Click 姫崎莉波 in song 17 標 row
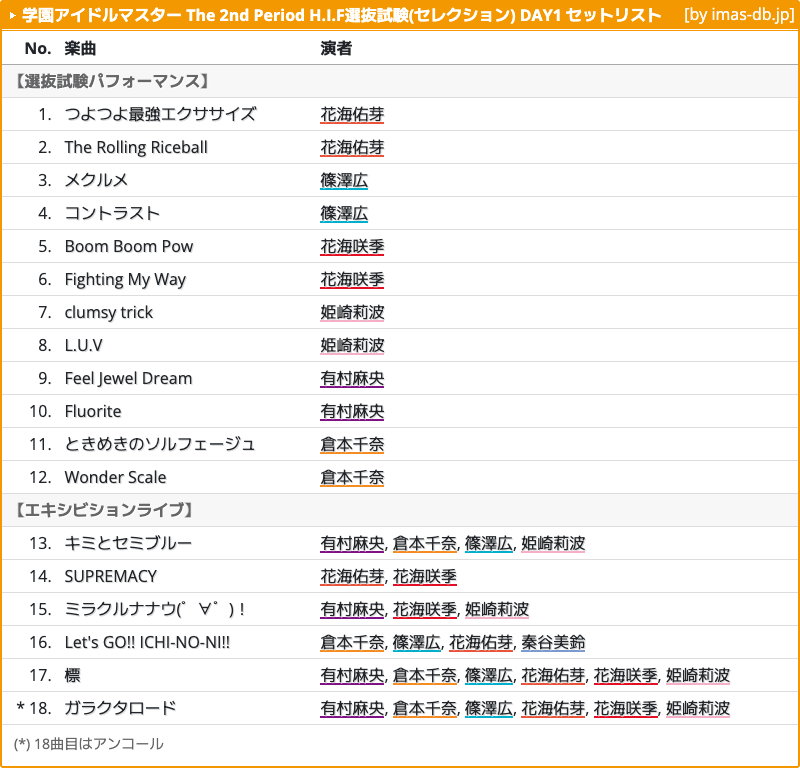Screen dimensions: 800x768 click(698, 676)
